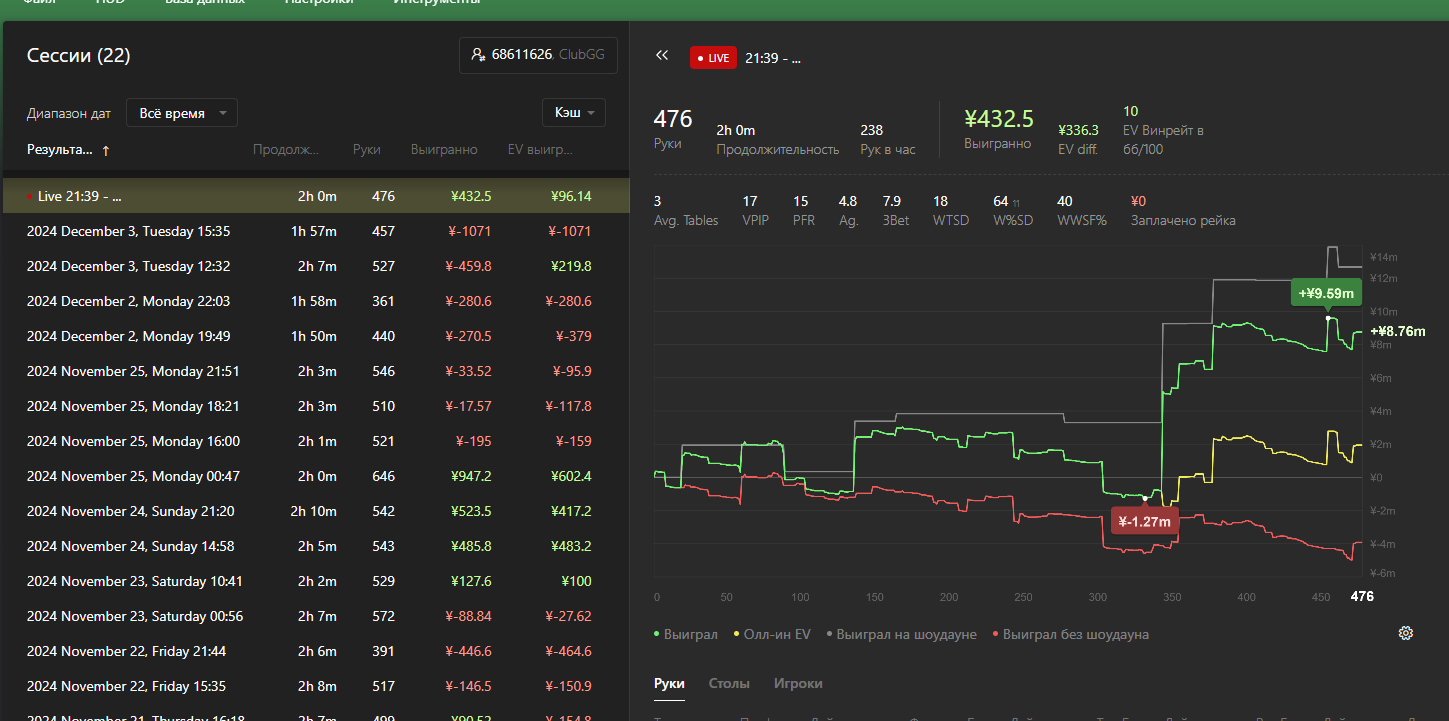
Task: Click the Диапазон дат label
Action: click(x=69, y=113)
